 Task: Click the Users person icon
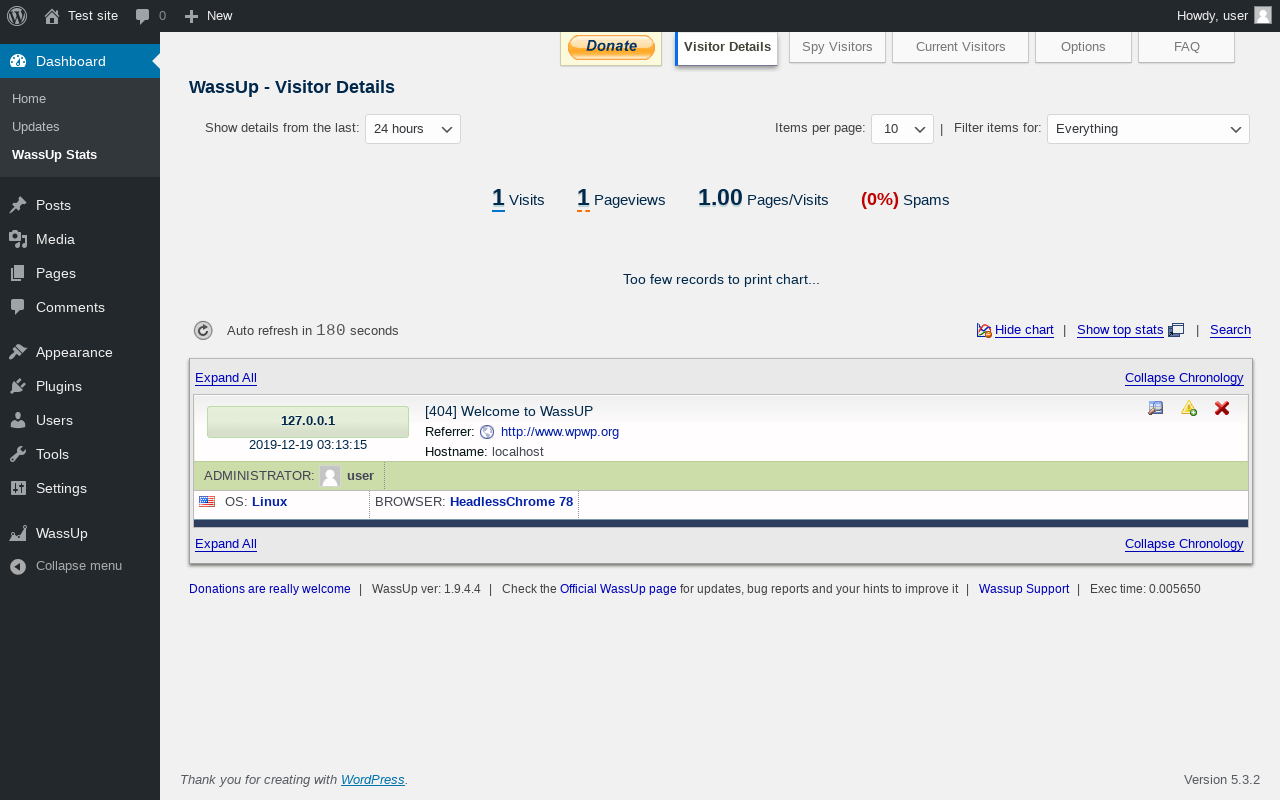pos(18,420)
